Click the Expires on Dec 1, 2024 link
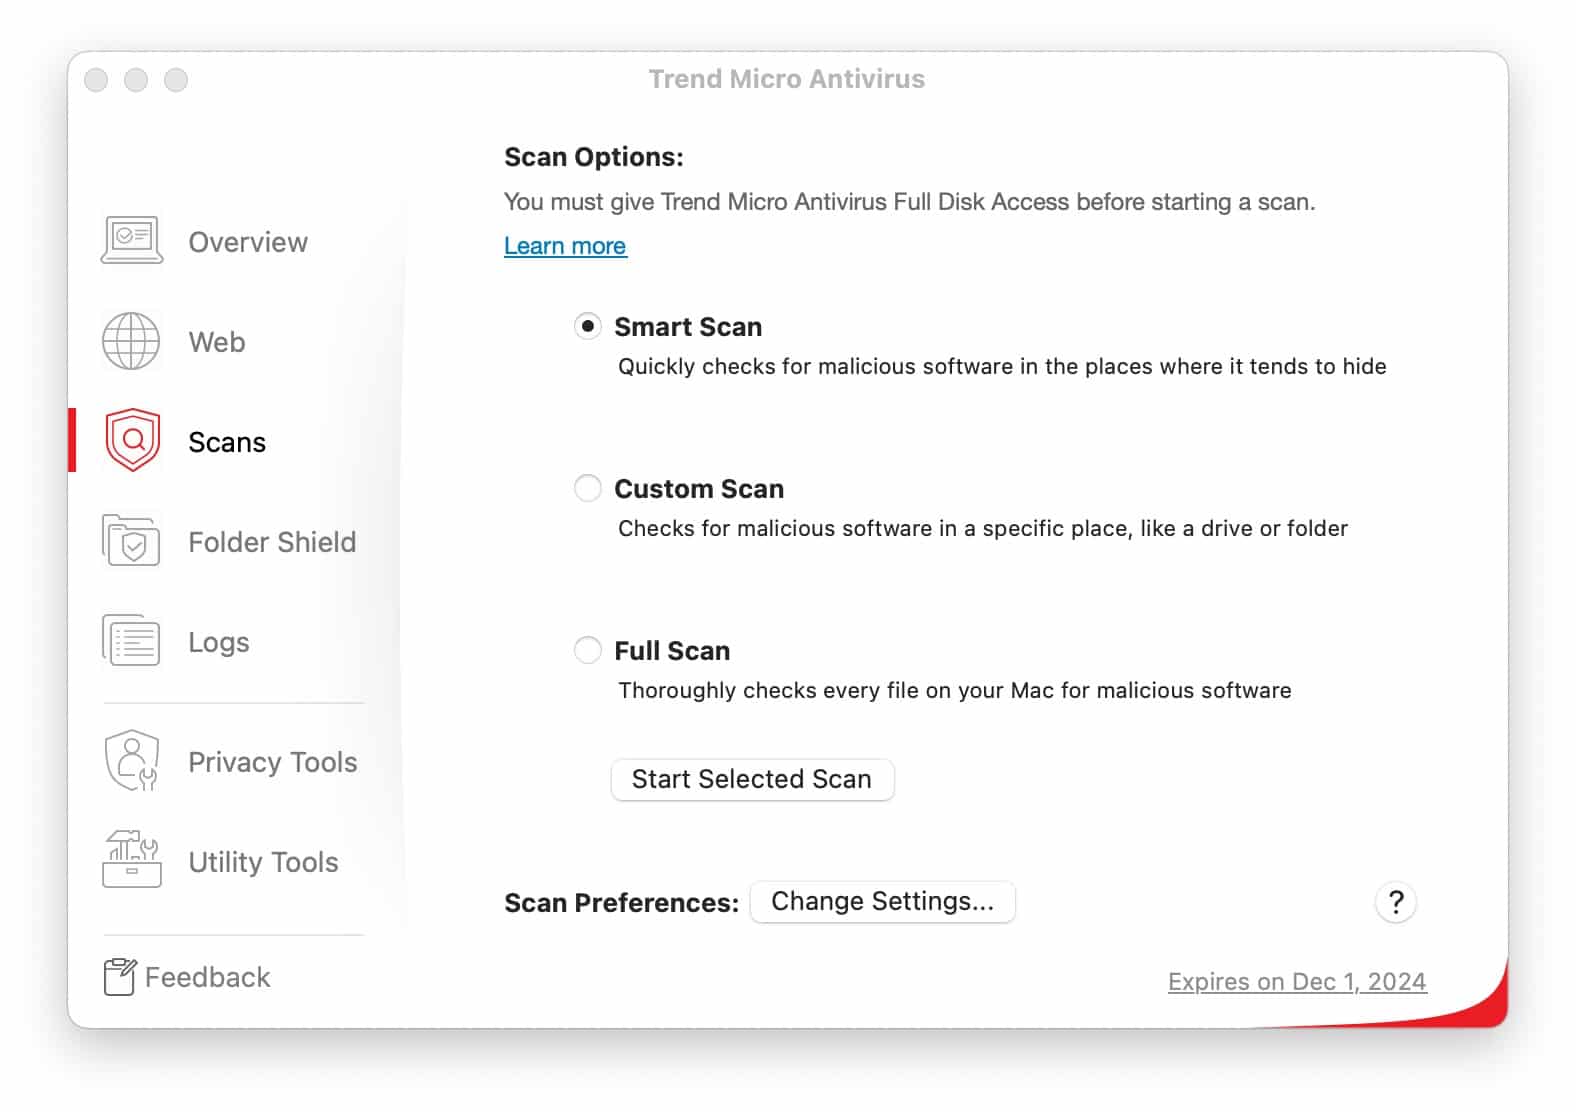 point(1297,982)
